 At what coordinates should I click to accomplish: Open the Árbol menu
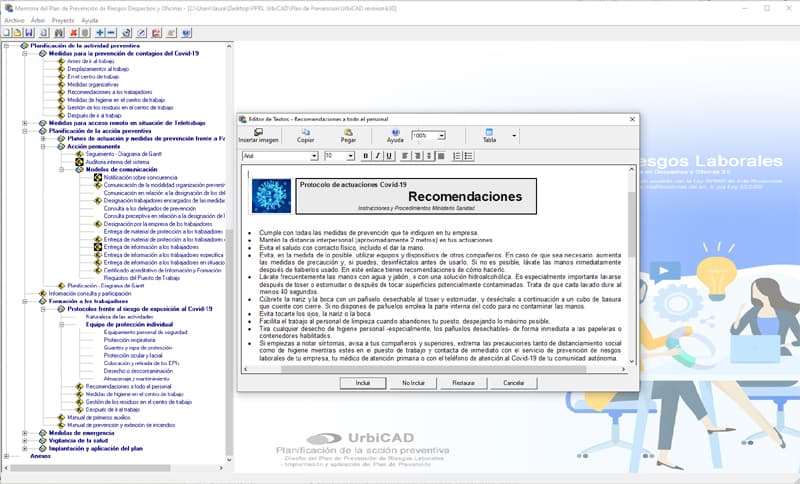point(38,20)
